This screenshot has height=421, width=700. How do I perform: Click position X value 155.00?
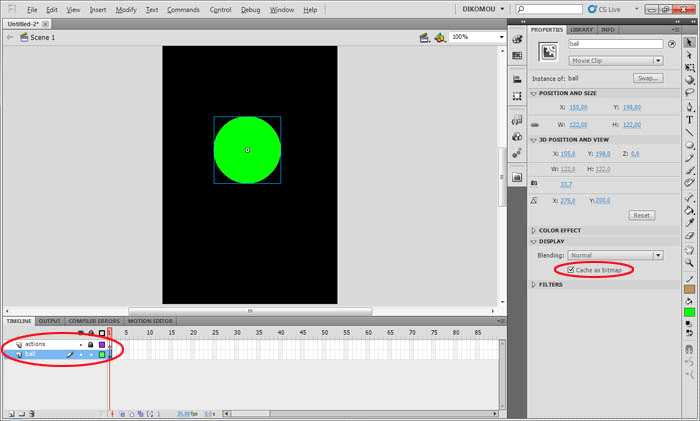[x=579, y=108]
